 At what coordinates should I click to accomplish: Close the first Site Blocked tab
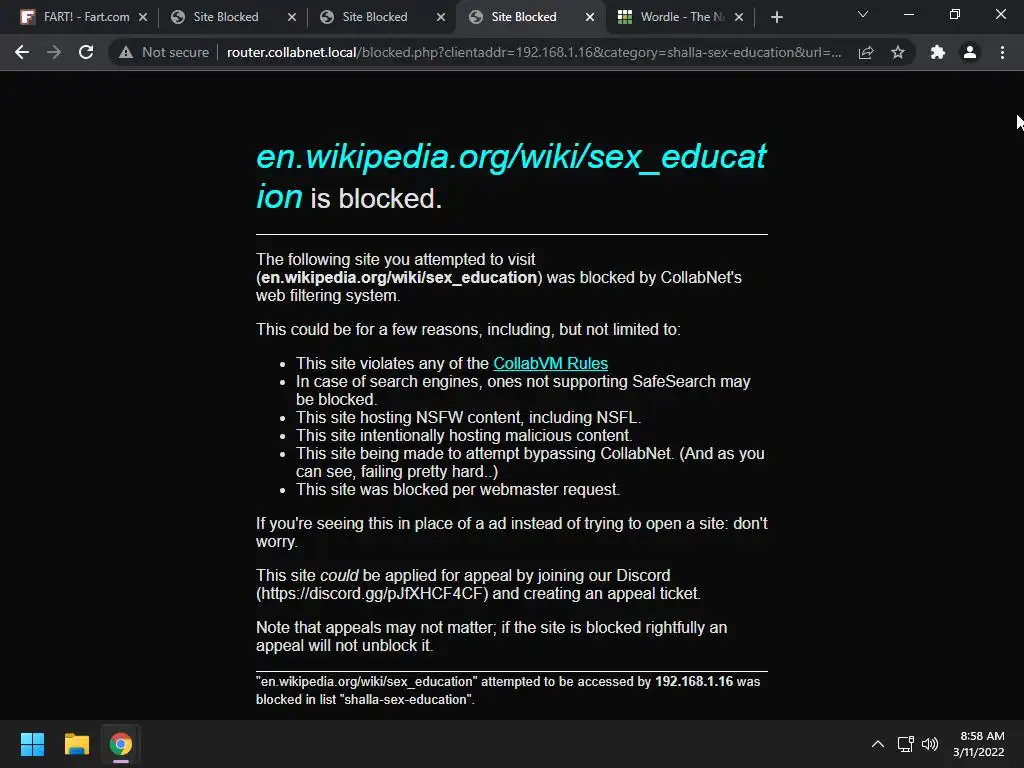292,17
